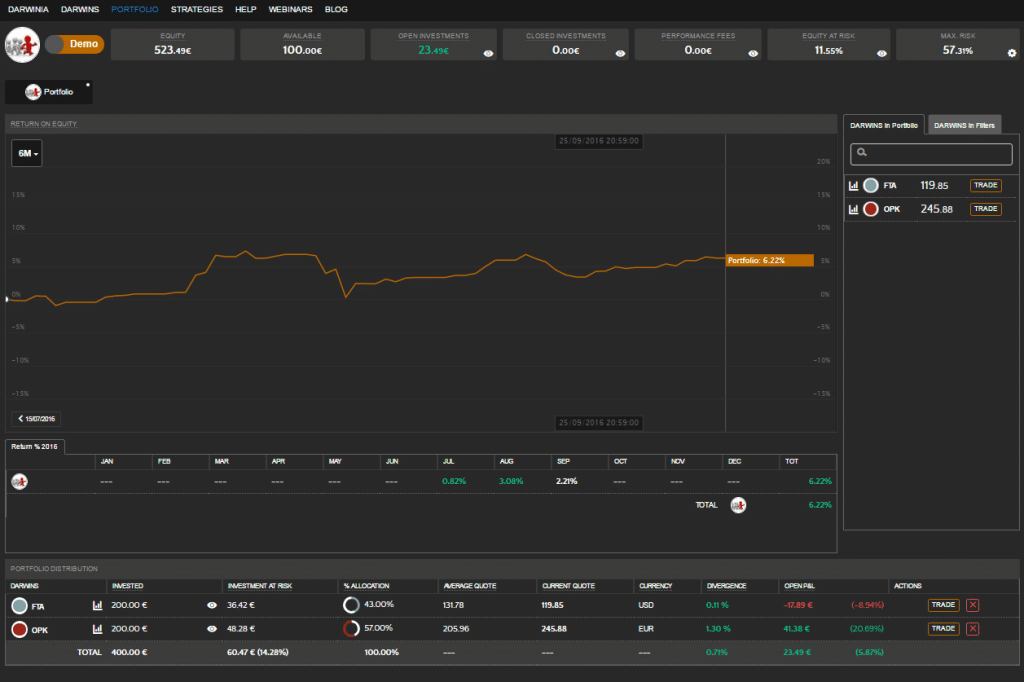1024x682 pixels.
Task: Click the chart icon beside FTA in sidebar
Action: tap(854, 185)
